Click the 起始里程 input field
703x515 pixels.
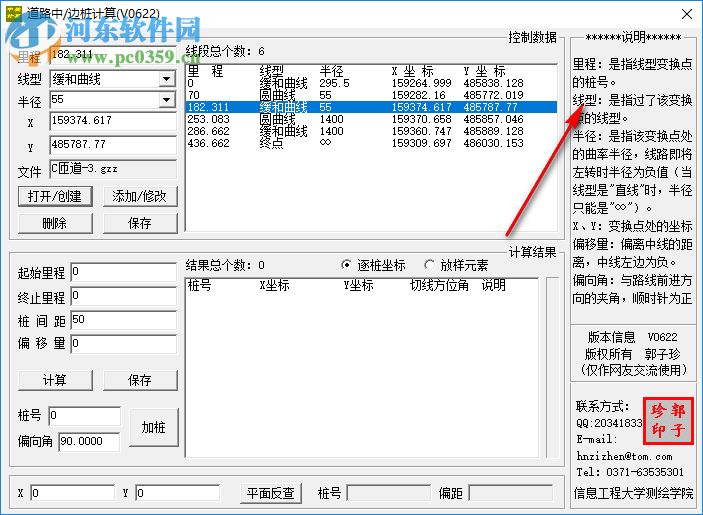[x=124, y=272]
